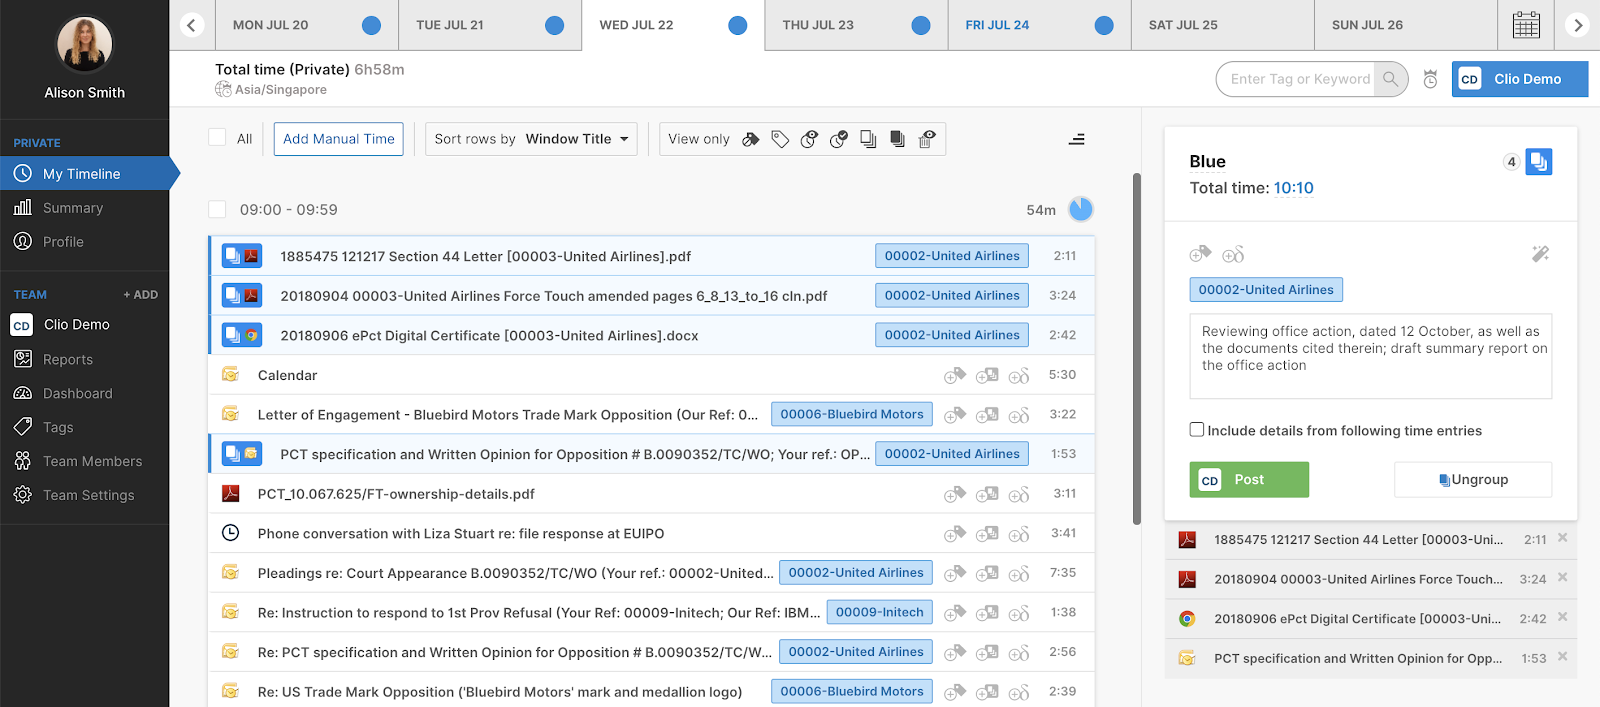Click the 10:10 total time value
The height and width of the screenshot is (707, 1600).
(1293, 188)
